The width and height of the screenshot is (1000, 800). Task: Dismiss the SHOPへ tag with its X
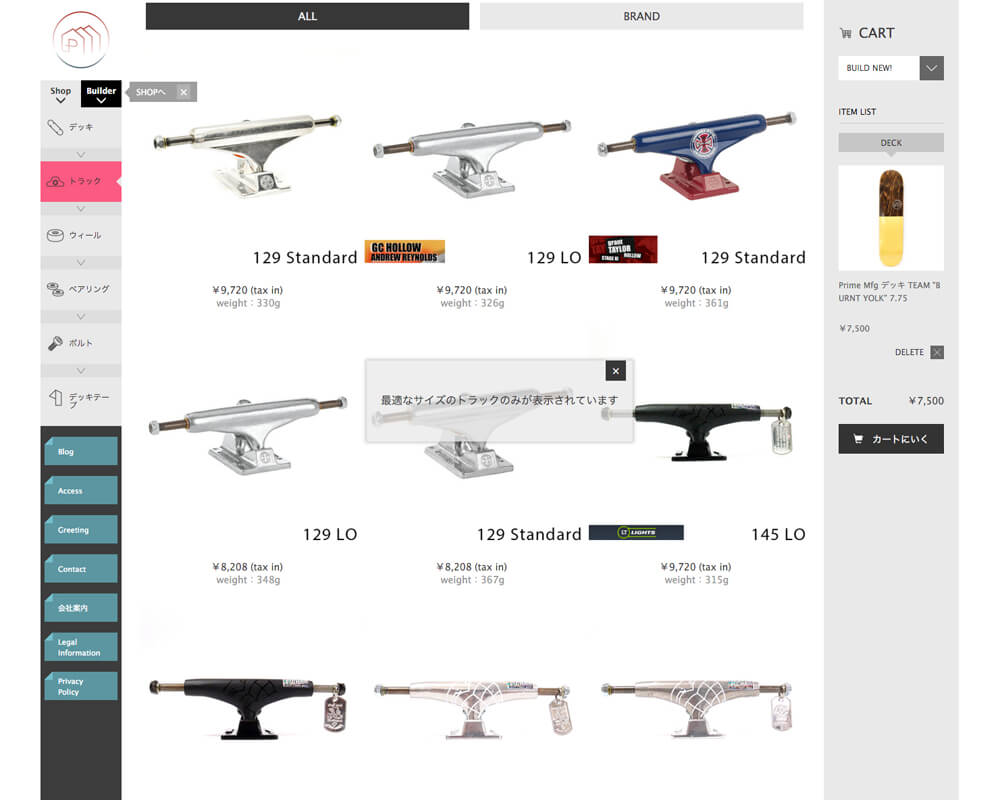point(184,92)
